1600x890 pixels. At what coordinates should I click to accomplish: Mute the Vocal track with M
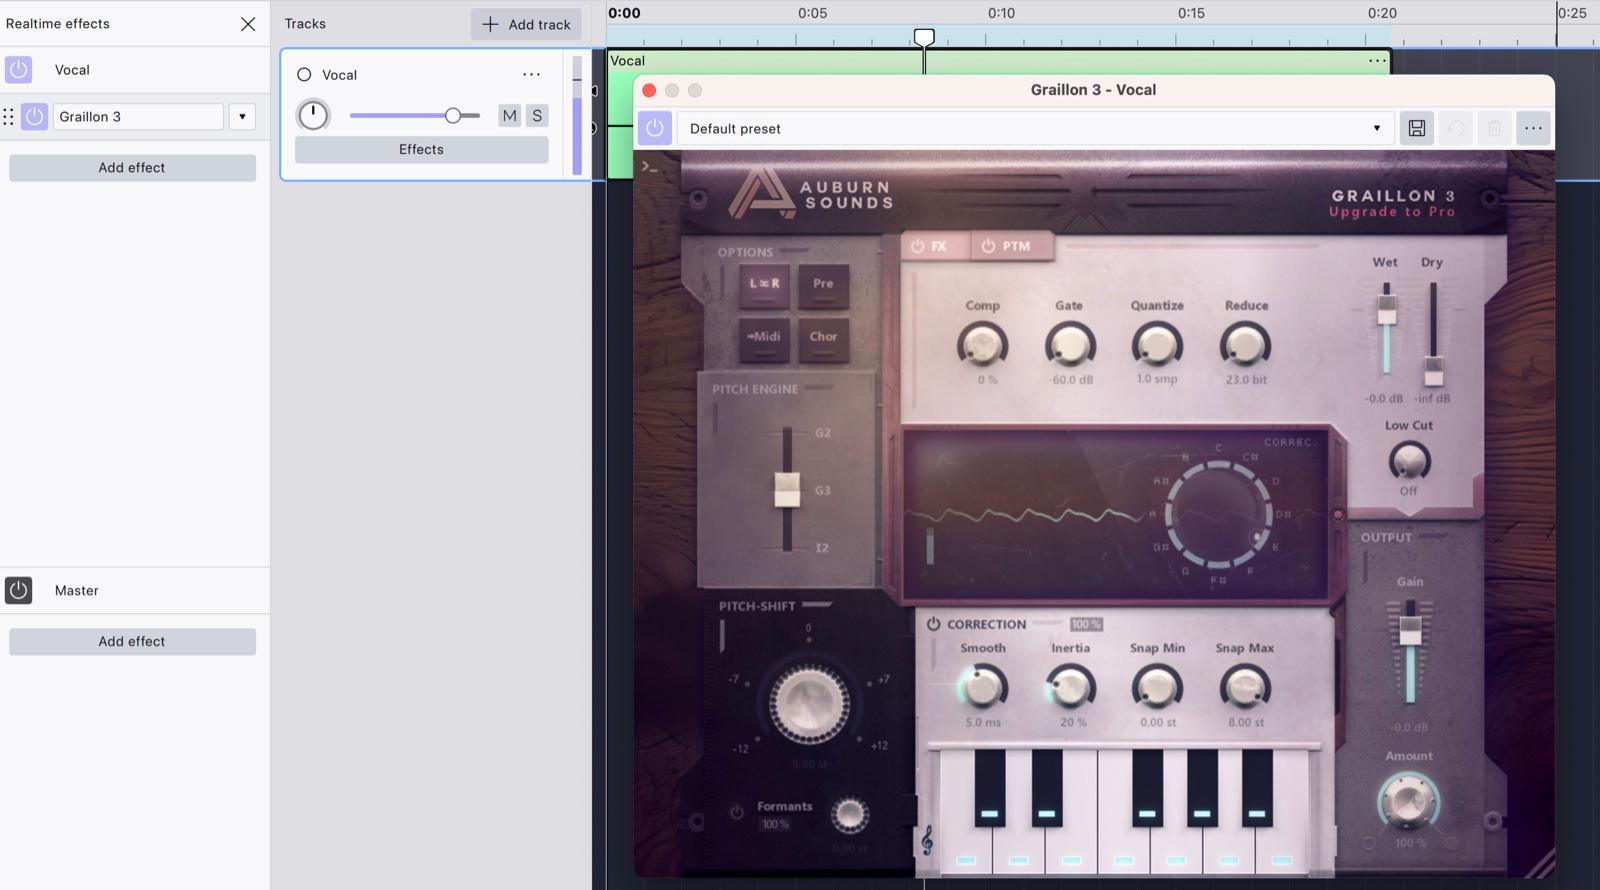(x=510, y=115)
